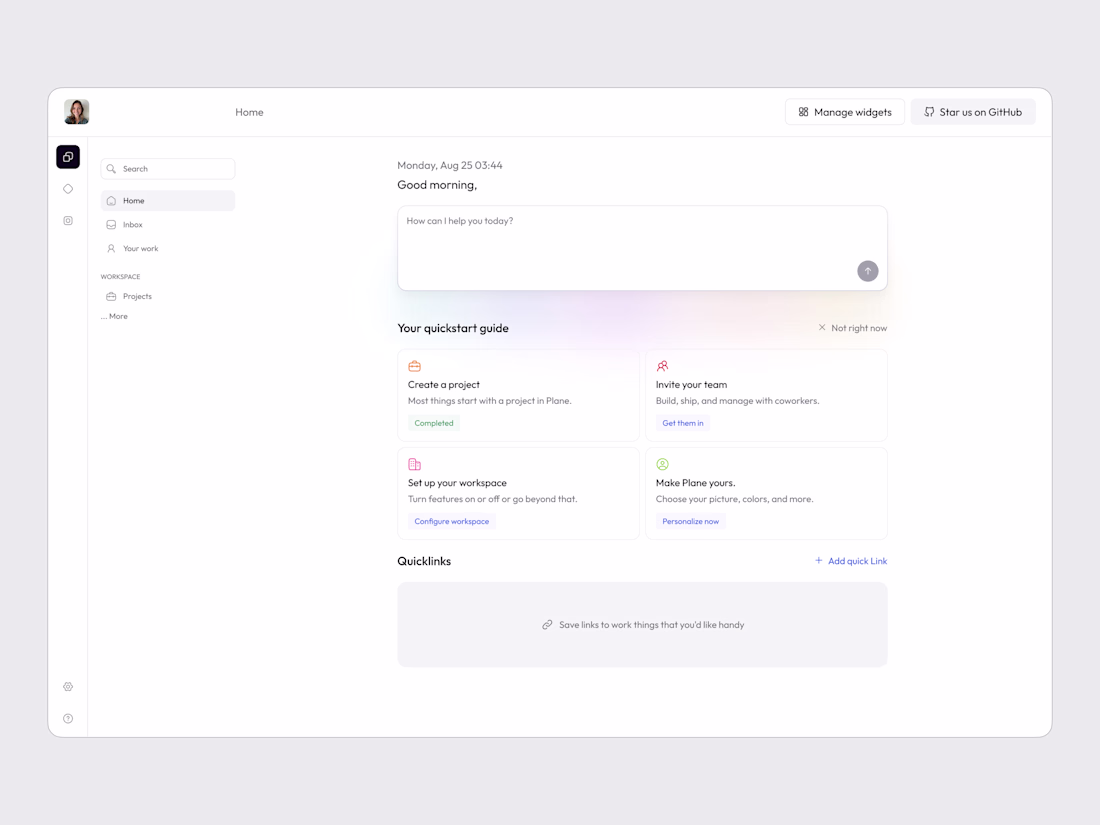The width and height of the screenshot is (1100, 825).
Task: Click the Quicklinks heading
Action: tap(424, 561)
